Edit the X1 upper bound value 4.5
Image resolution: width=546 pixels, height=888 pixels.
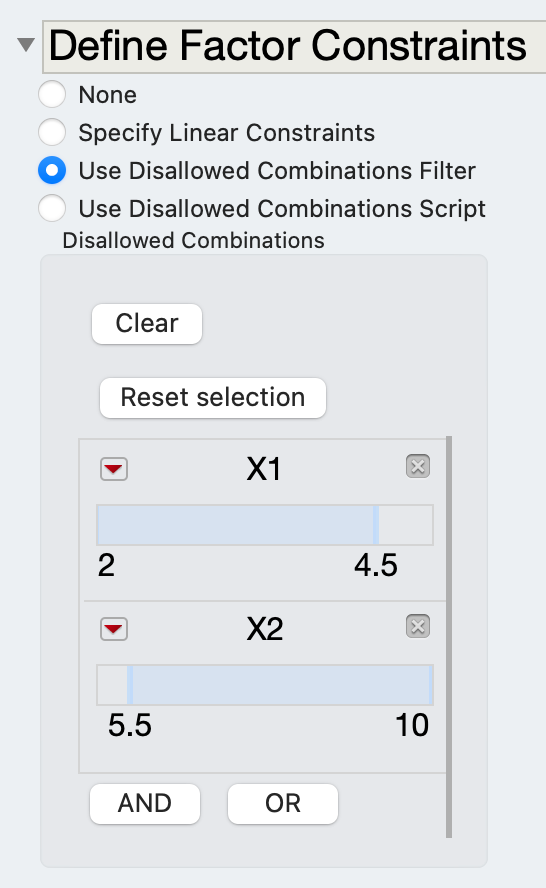pos(376,565)
